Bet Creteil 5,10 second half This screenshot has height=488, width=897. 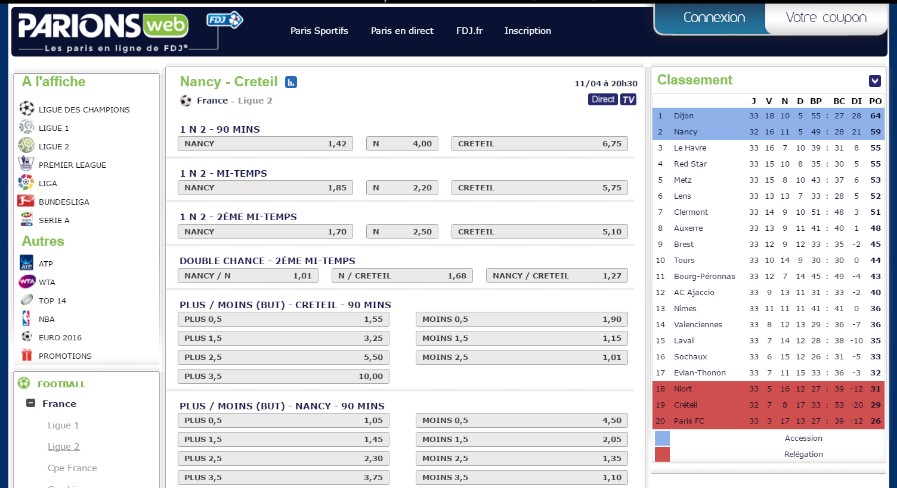click(539, 232)
